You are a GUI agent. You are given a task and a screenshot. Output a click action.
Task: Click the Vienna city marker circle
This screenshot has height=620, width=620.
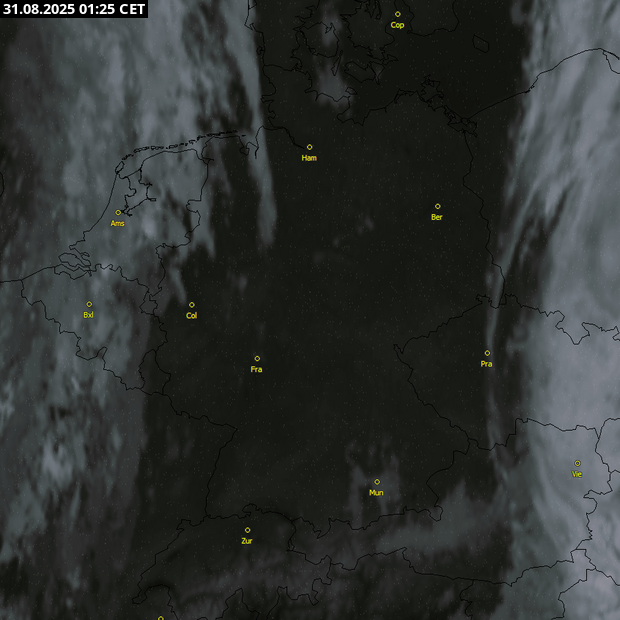[578, 463]
